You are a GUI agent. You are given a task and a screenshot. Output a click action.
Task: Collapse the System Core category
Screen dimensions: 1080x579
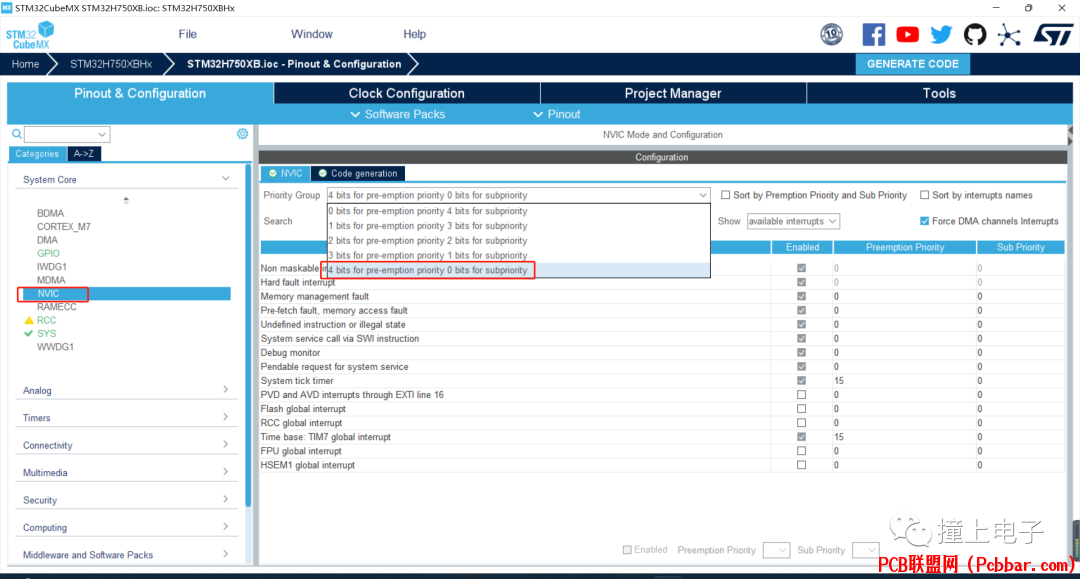click(x=225, y=179)
